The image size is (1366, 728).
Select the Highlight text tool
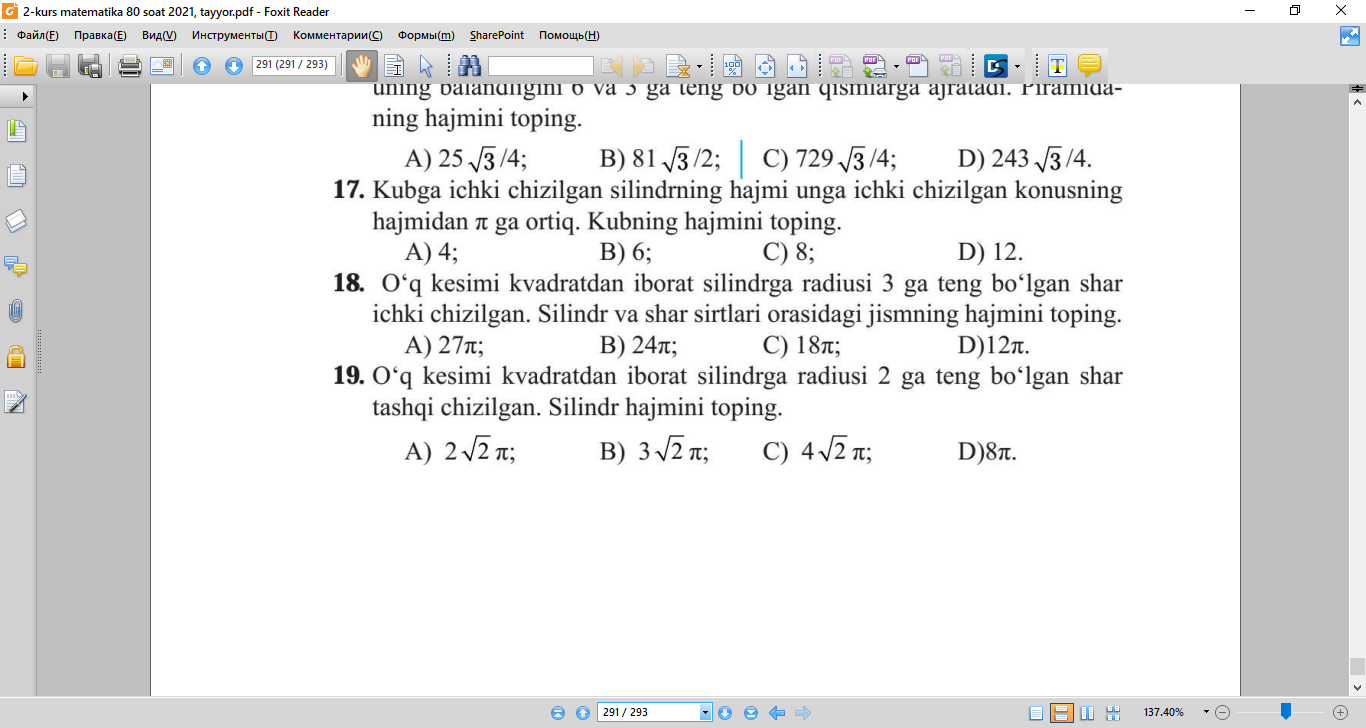(x=1057, y=66)
